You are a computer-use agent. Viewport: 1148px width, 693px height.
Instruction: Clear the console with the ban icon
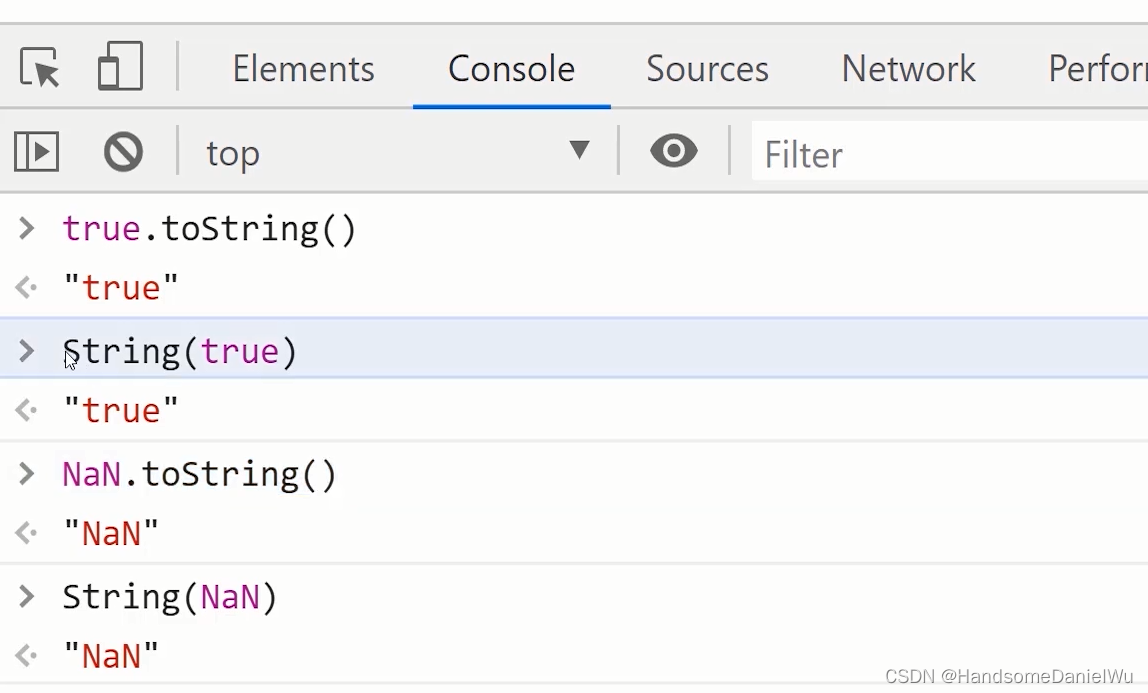(123, 152)
